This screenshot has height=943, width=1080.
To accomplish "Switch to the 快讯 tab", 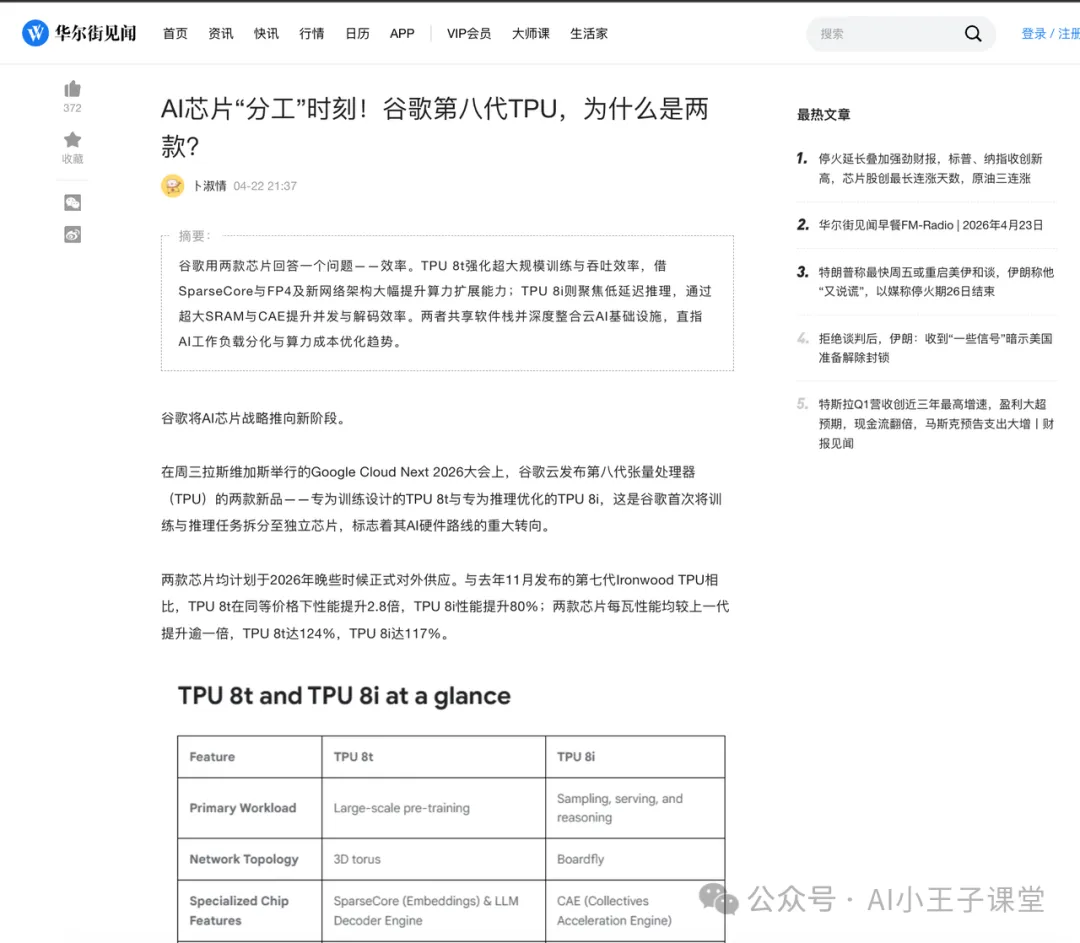I will coord(266,33).
